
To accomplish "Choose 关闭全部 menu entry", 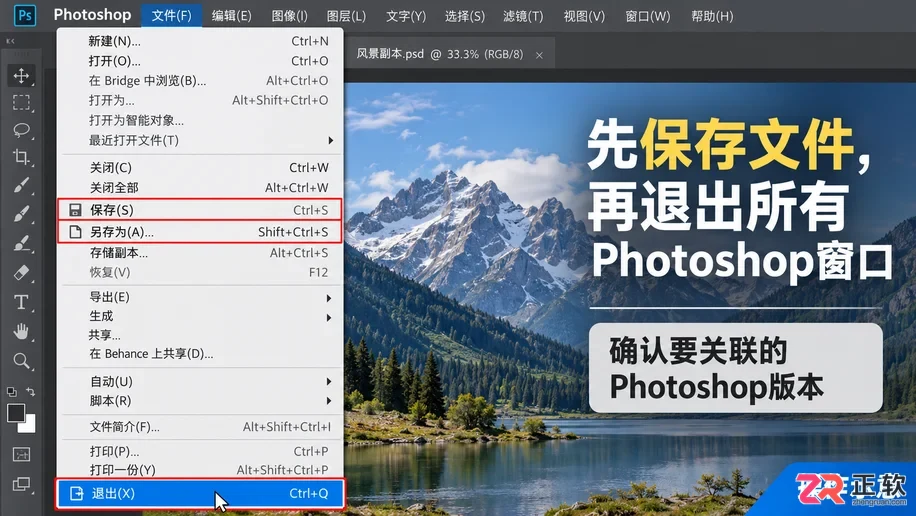I will 200,188.
